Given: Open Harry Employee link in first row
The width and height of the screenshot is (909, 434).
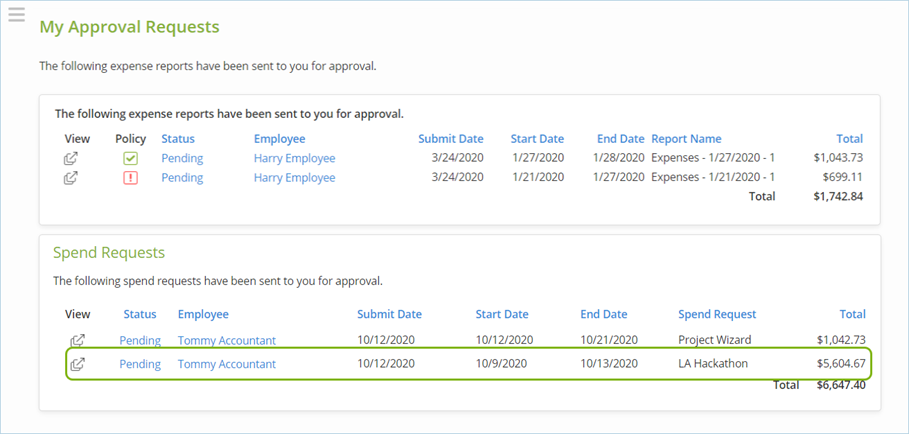Looking at the screenshot, I should point(294,158).
